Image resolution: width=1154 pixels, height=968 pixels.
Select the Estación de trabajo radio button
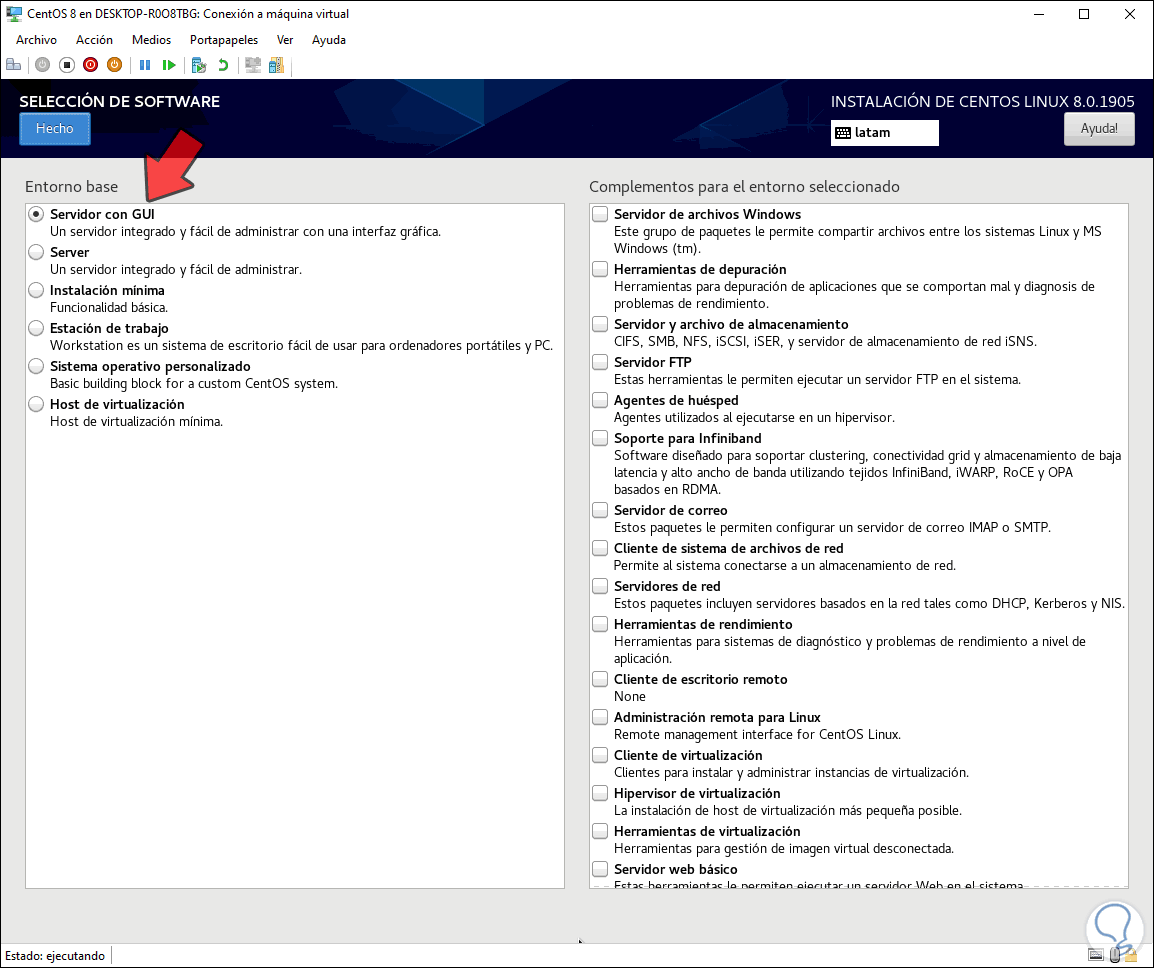pyautogui.click(x=36, y=328)
